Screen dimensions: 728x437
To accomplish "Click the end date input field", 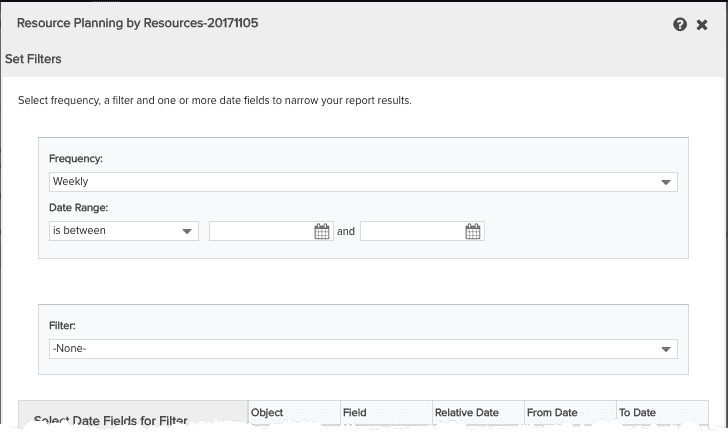I will click(x=412, y=231).
